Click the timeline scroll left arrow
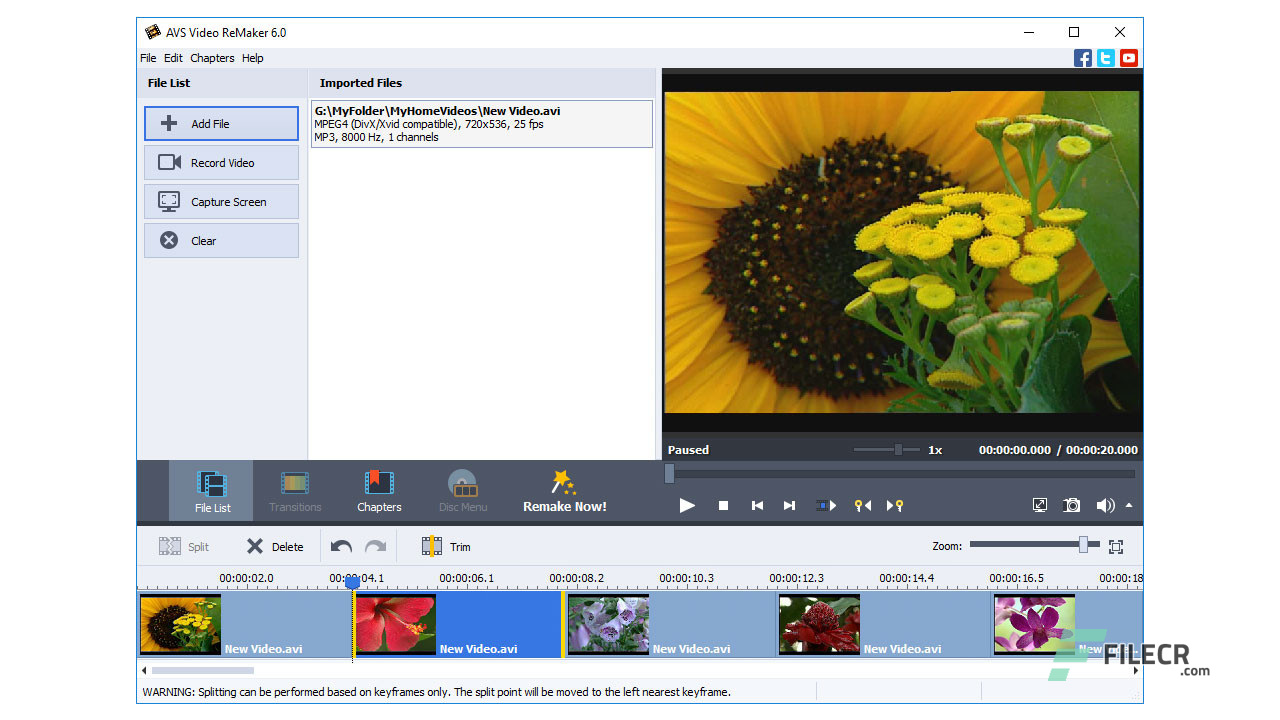 [x=144, y=671]
